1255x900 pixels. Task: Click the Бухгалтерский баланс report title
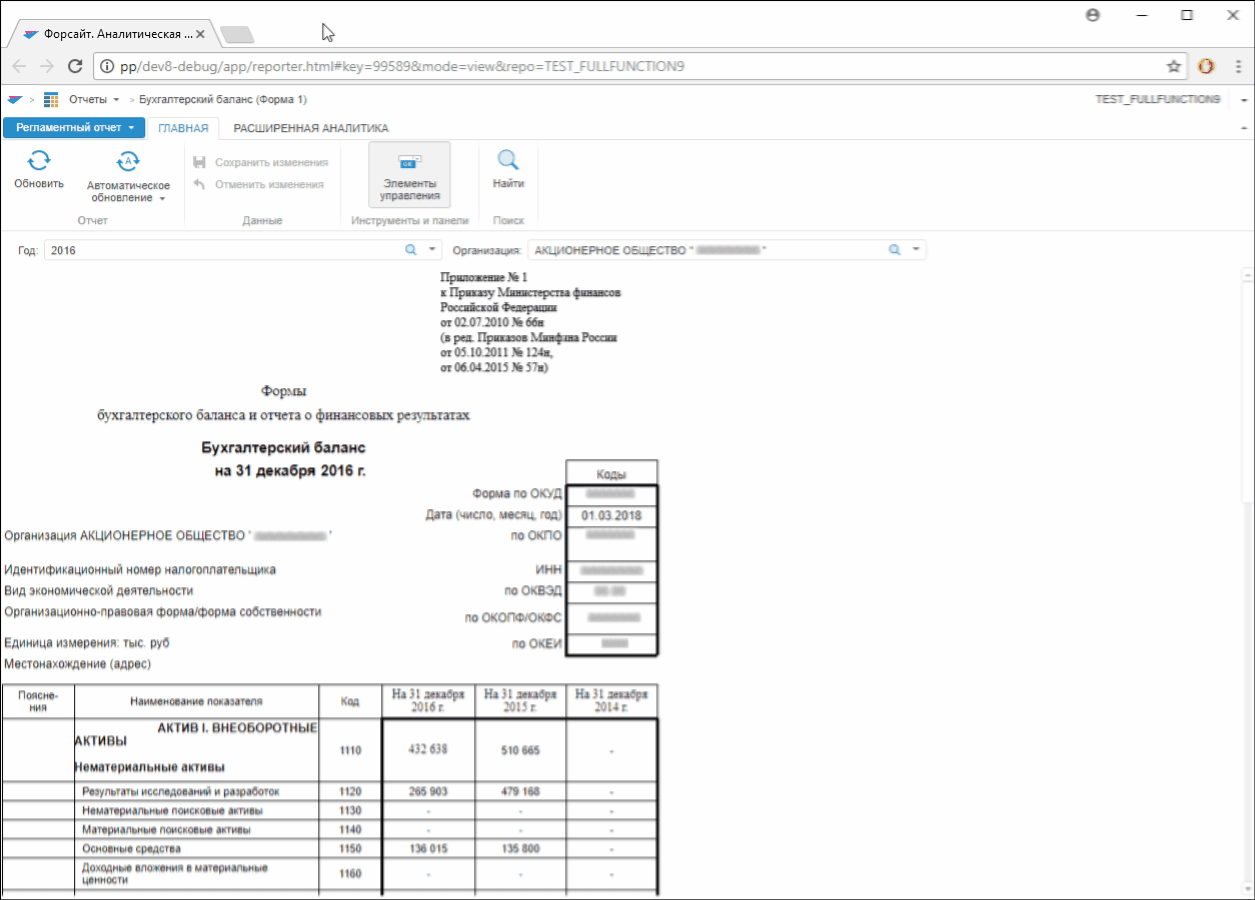tap(283, 447)
